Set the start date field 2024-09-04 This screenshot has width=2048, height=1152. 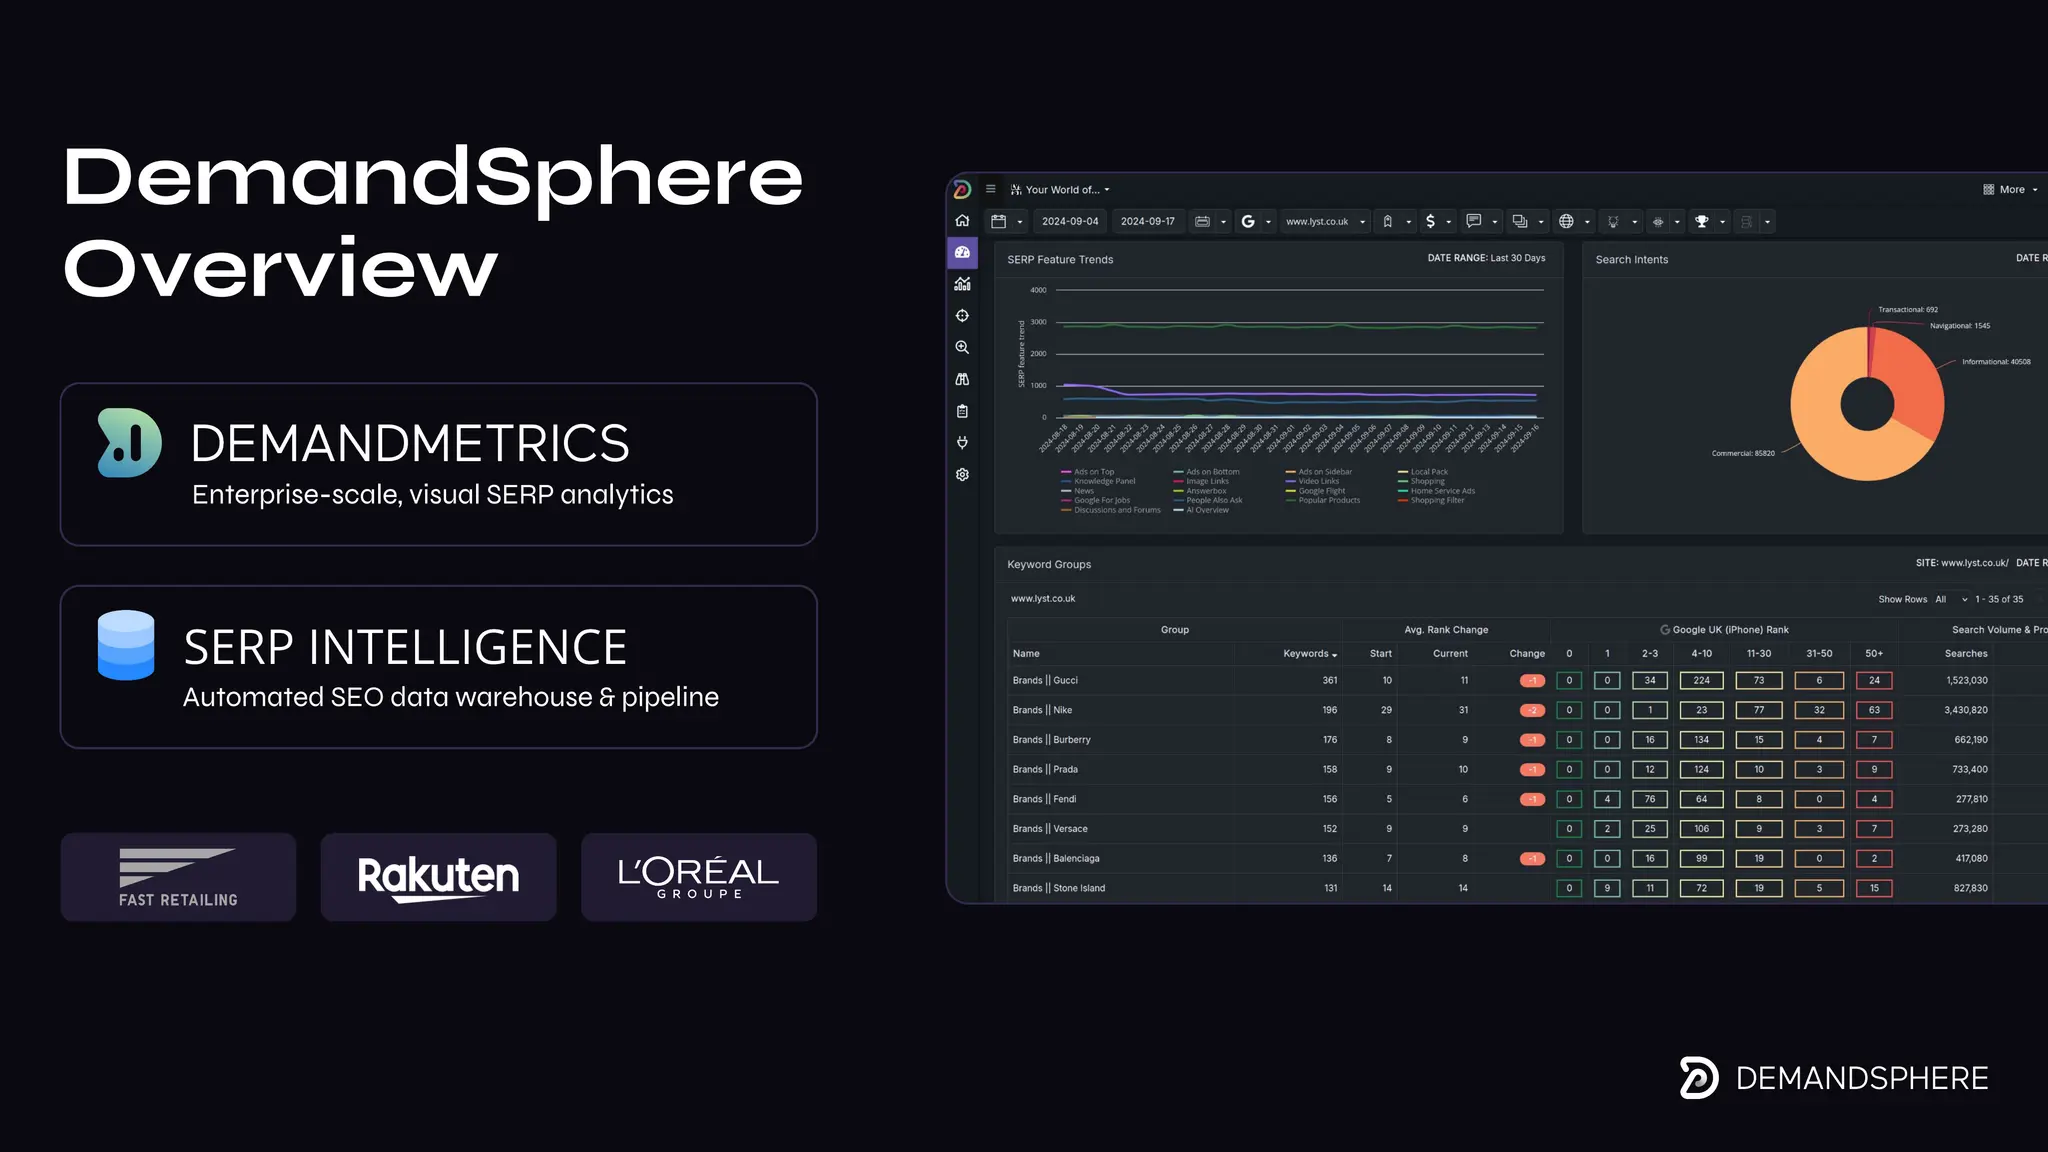pos(1070,222)
